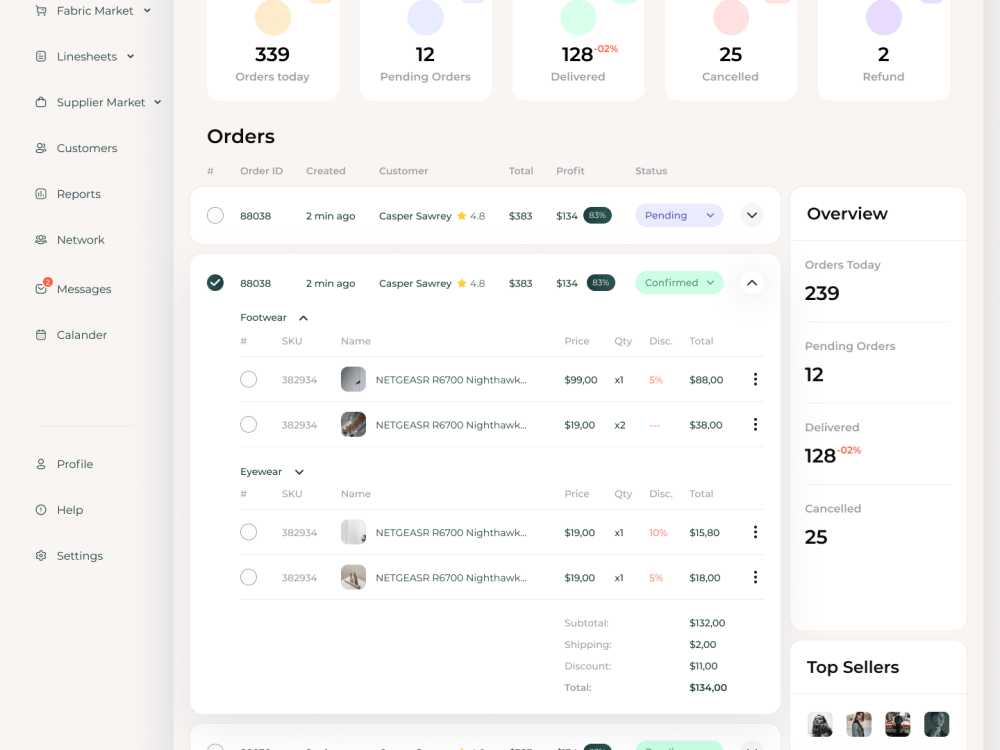Select the Eyewear item totaling $18,00

(x=249, y=578)
